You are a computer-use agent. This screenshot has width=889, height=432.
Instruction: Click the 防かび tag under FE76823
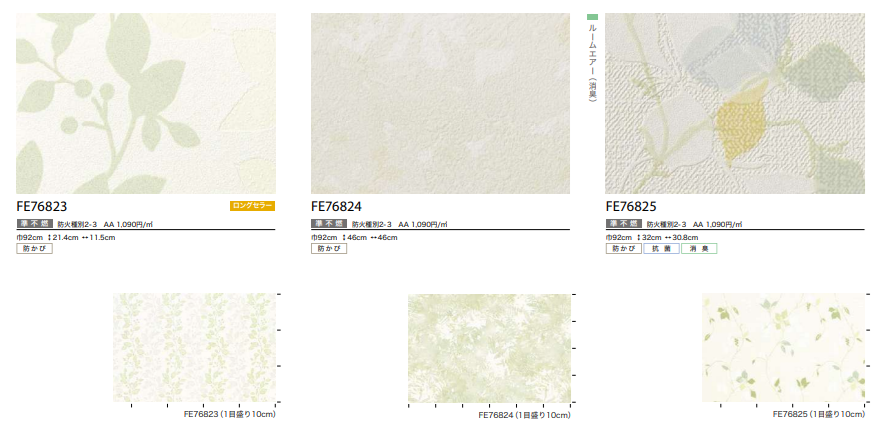coord(35,249)
